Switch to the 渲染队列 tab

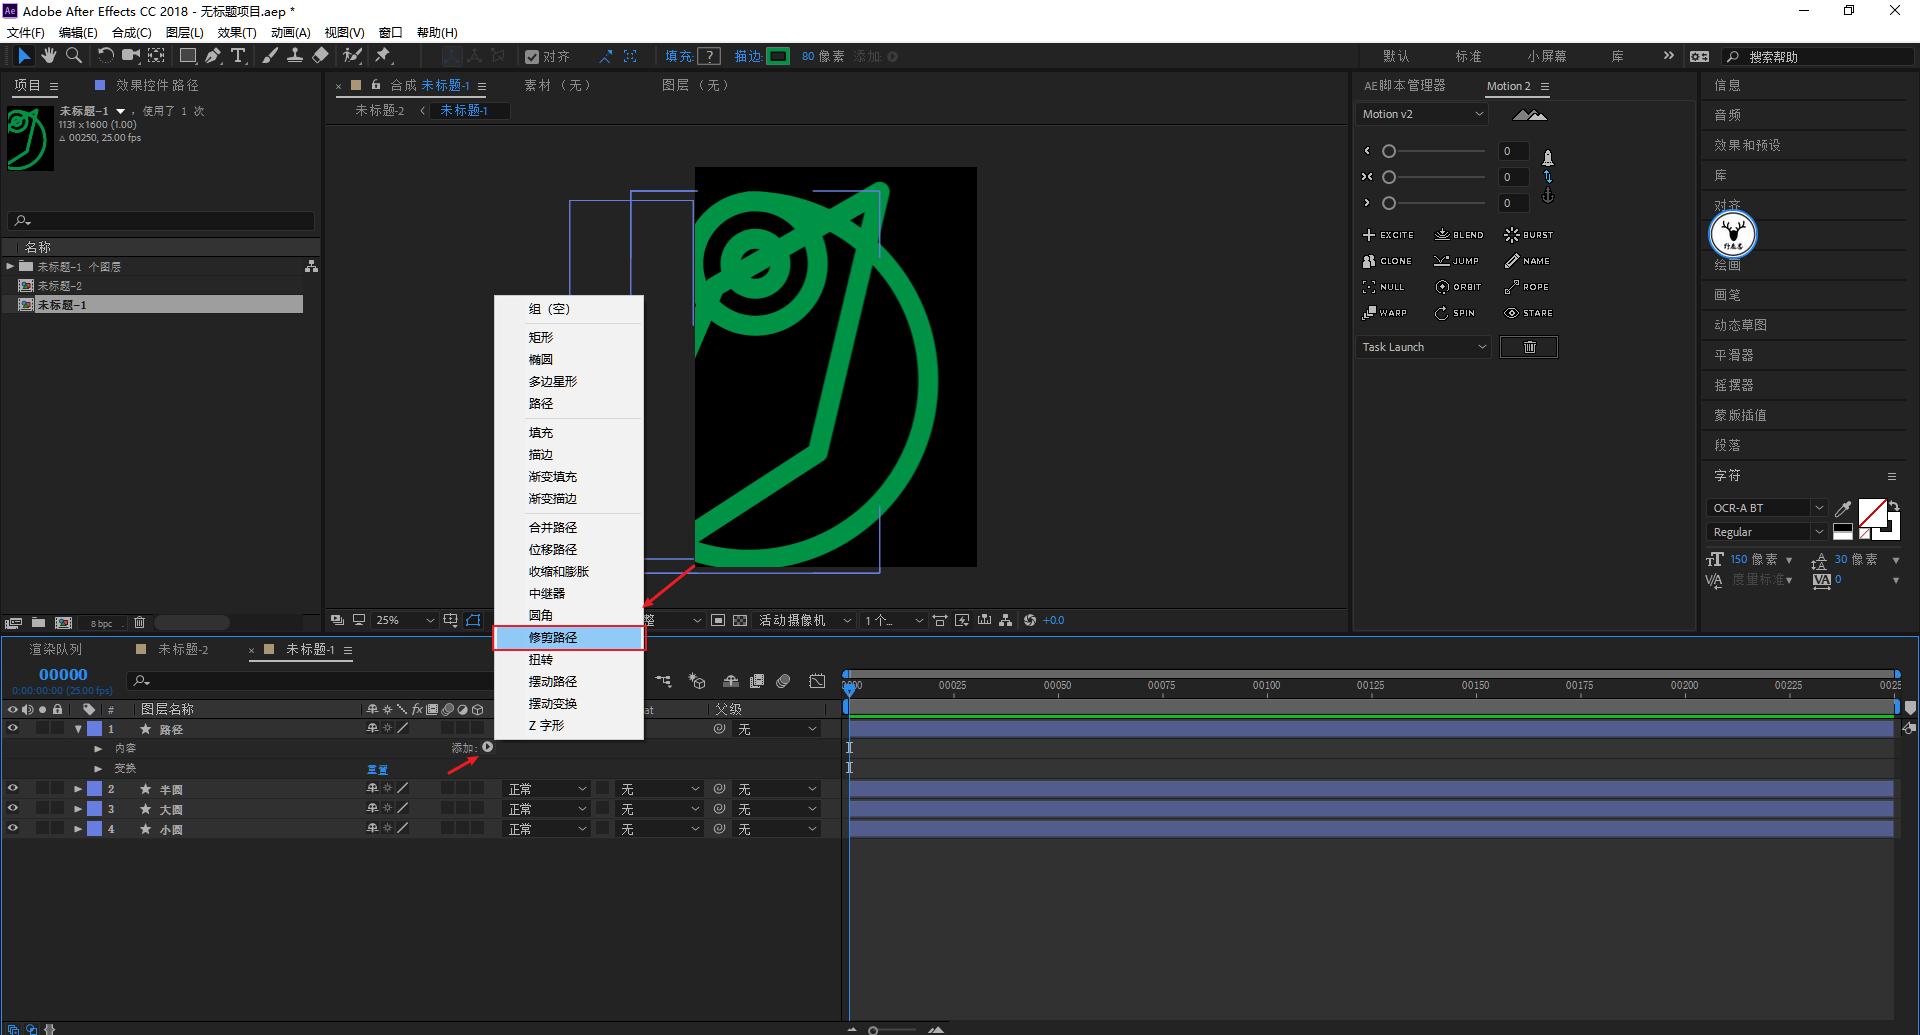pyautogui.click(x=55, y=650)
